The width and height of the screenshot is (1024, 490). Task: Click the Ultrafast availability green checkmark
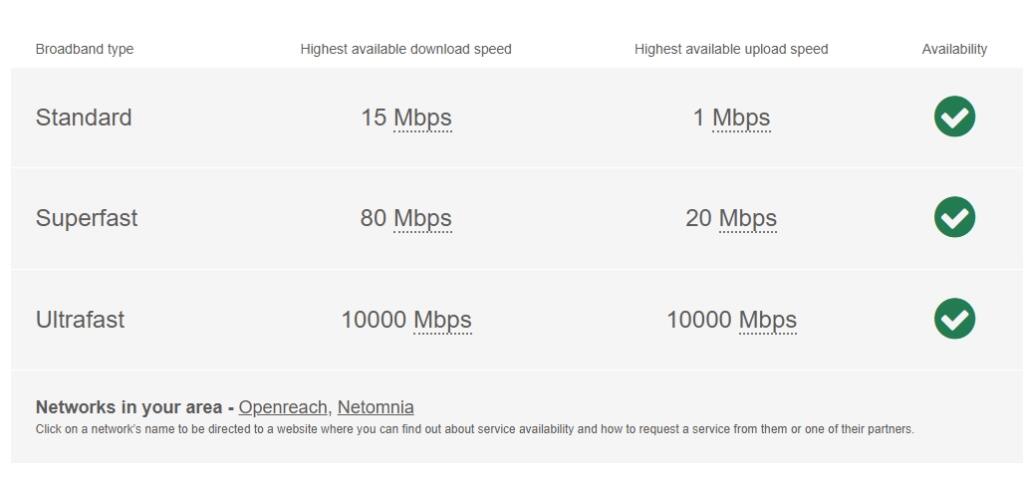[954, 319]
